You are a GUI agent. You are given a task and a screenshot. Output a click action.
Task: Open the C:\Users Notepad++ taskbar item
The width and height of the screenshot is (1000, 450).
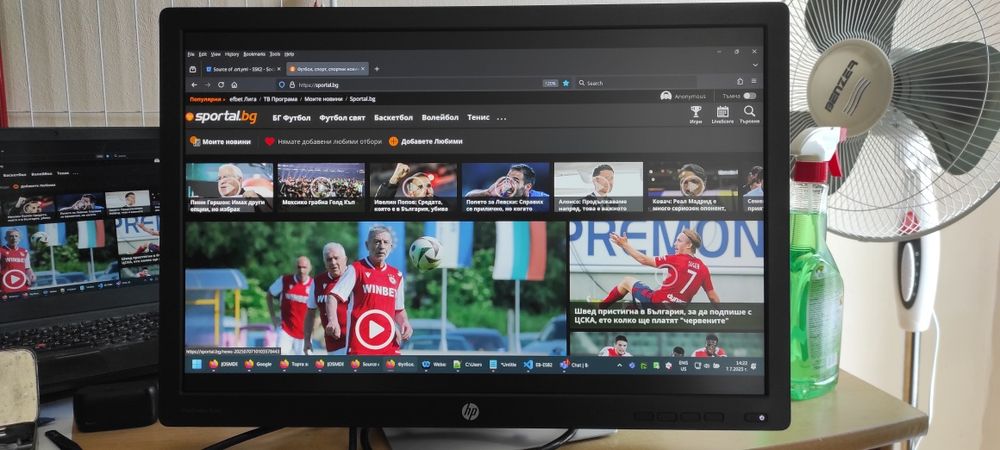tap(467, 365)
